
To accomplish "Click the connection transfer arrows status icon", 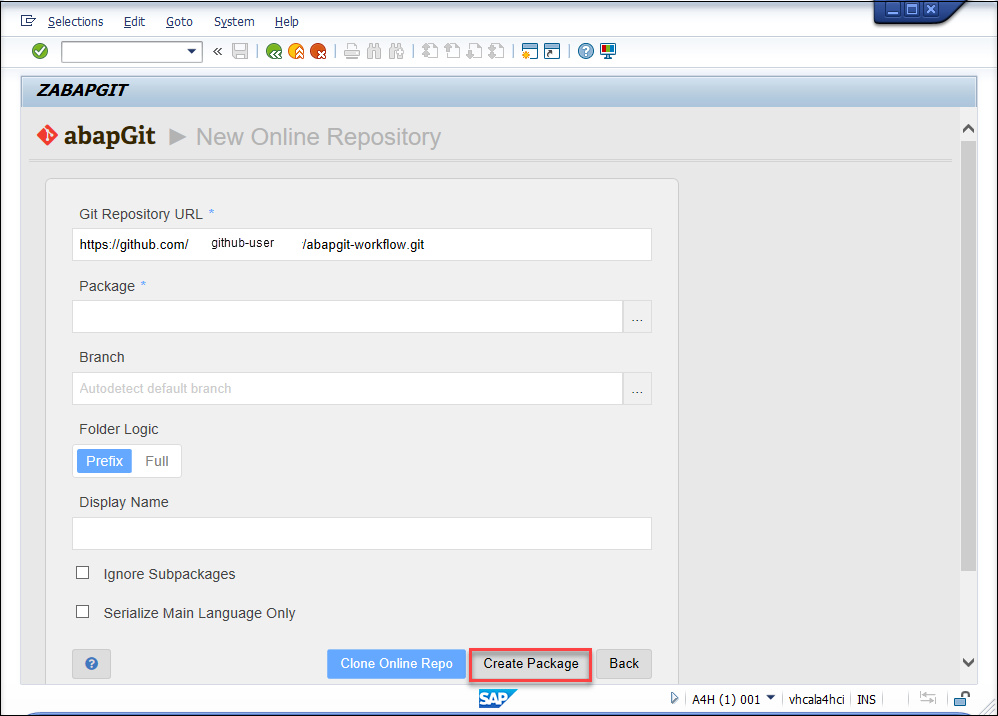I will click(x=928, y=698).
